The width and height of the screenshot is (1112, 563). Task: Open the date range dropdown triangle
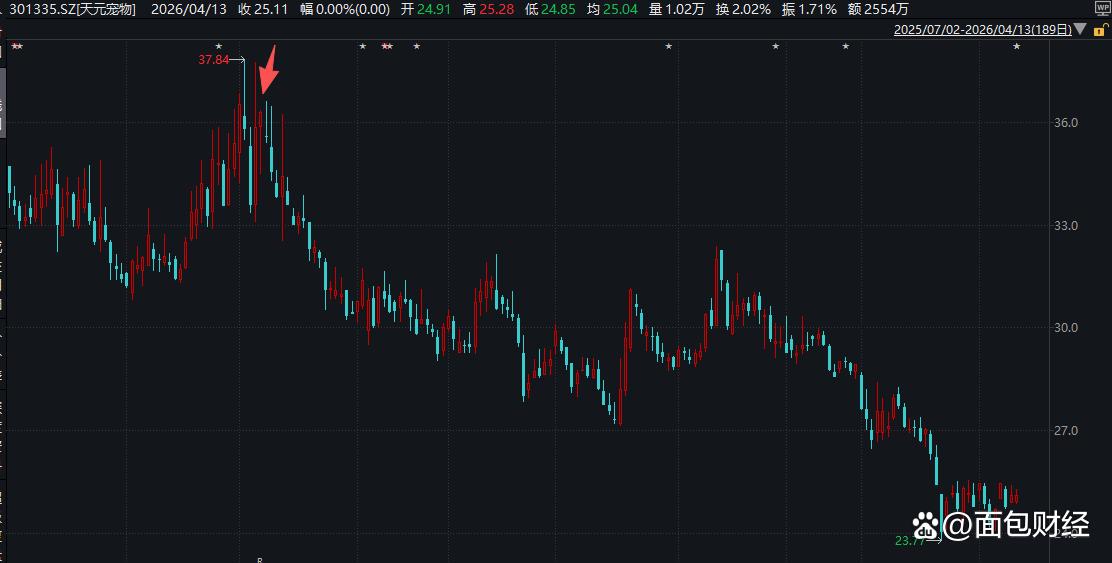point(1080,29)
